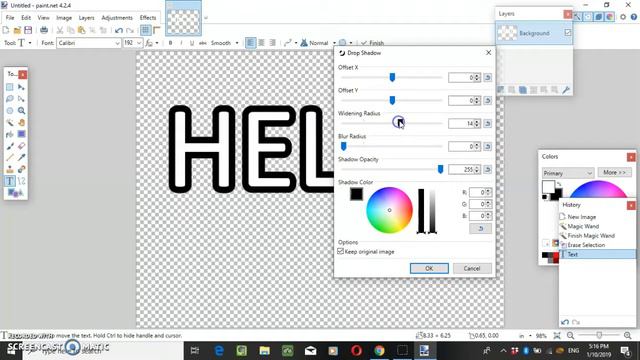Select left text alignment

coord(251,43)
